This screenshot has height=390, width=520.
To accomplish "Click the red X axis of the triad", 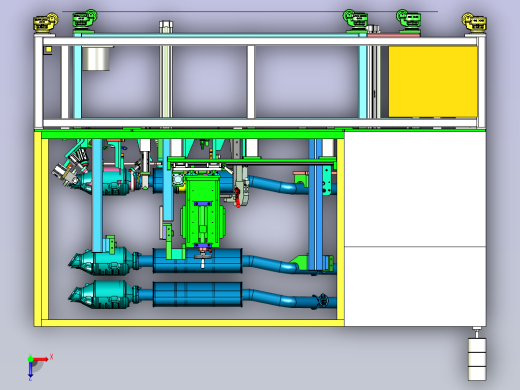I will click(41, 359).
